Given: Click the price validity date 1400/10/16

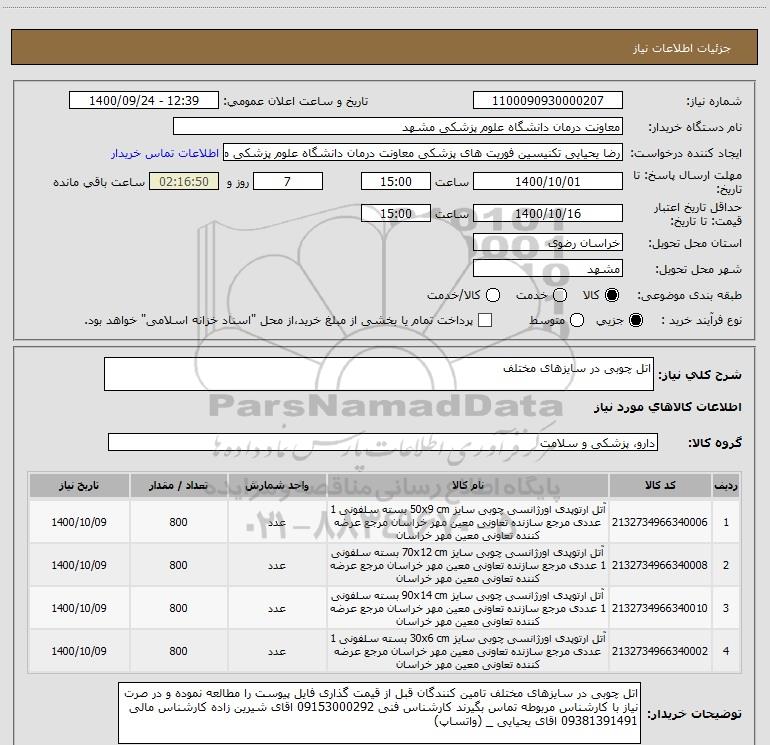Looking at the screenshot, I should [x=548, y=214].
